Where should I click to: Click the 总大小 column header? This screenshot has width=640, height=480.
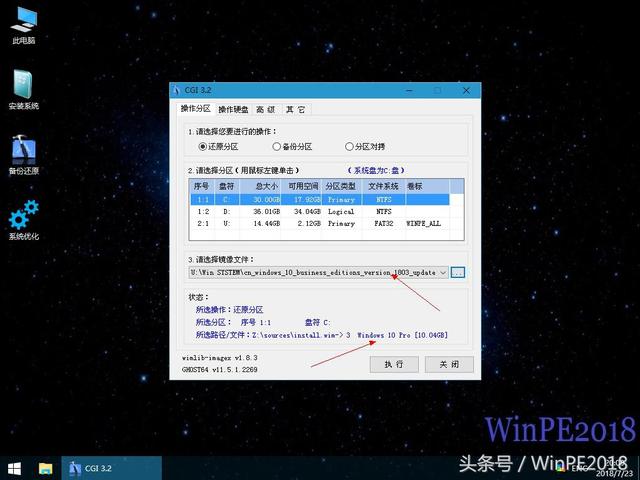tap(260, 186)
